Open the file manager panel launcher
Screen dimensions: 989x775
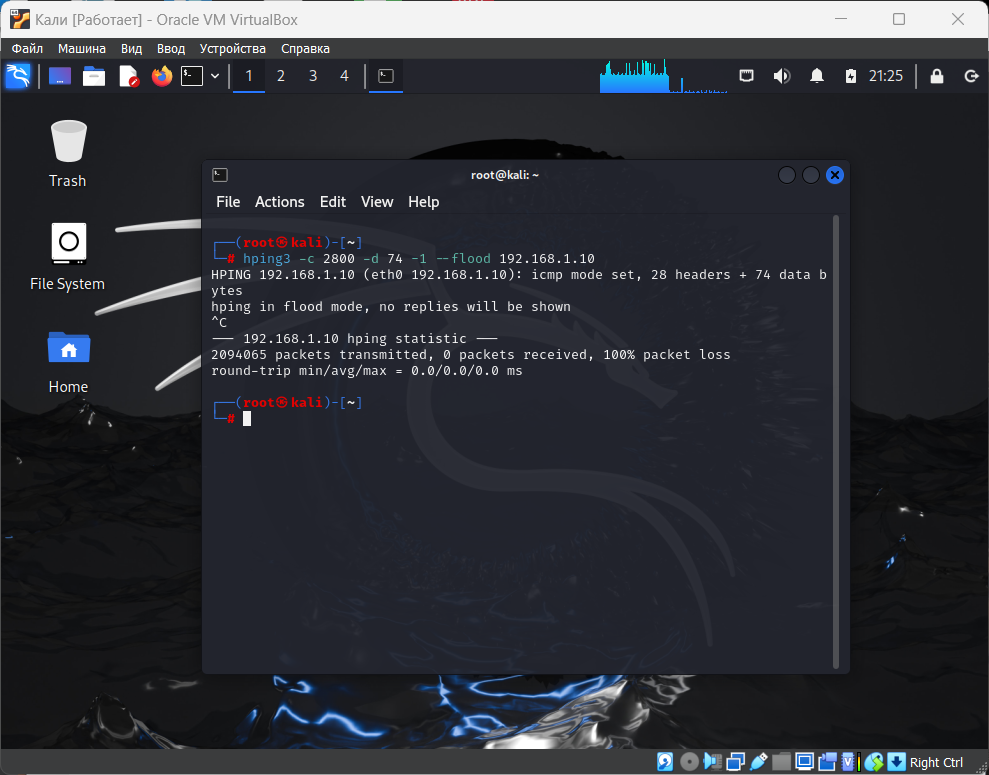[94, 76]
